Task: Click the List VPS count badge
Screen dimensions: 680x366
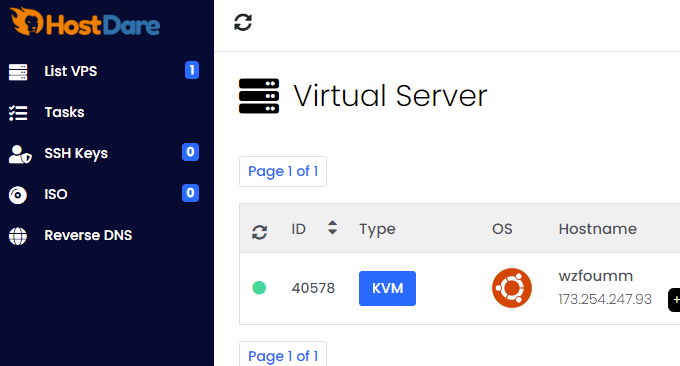Action: point(192,70)
